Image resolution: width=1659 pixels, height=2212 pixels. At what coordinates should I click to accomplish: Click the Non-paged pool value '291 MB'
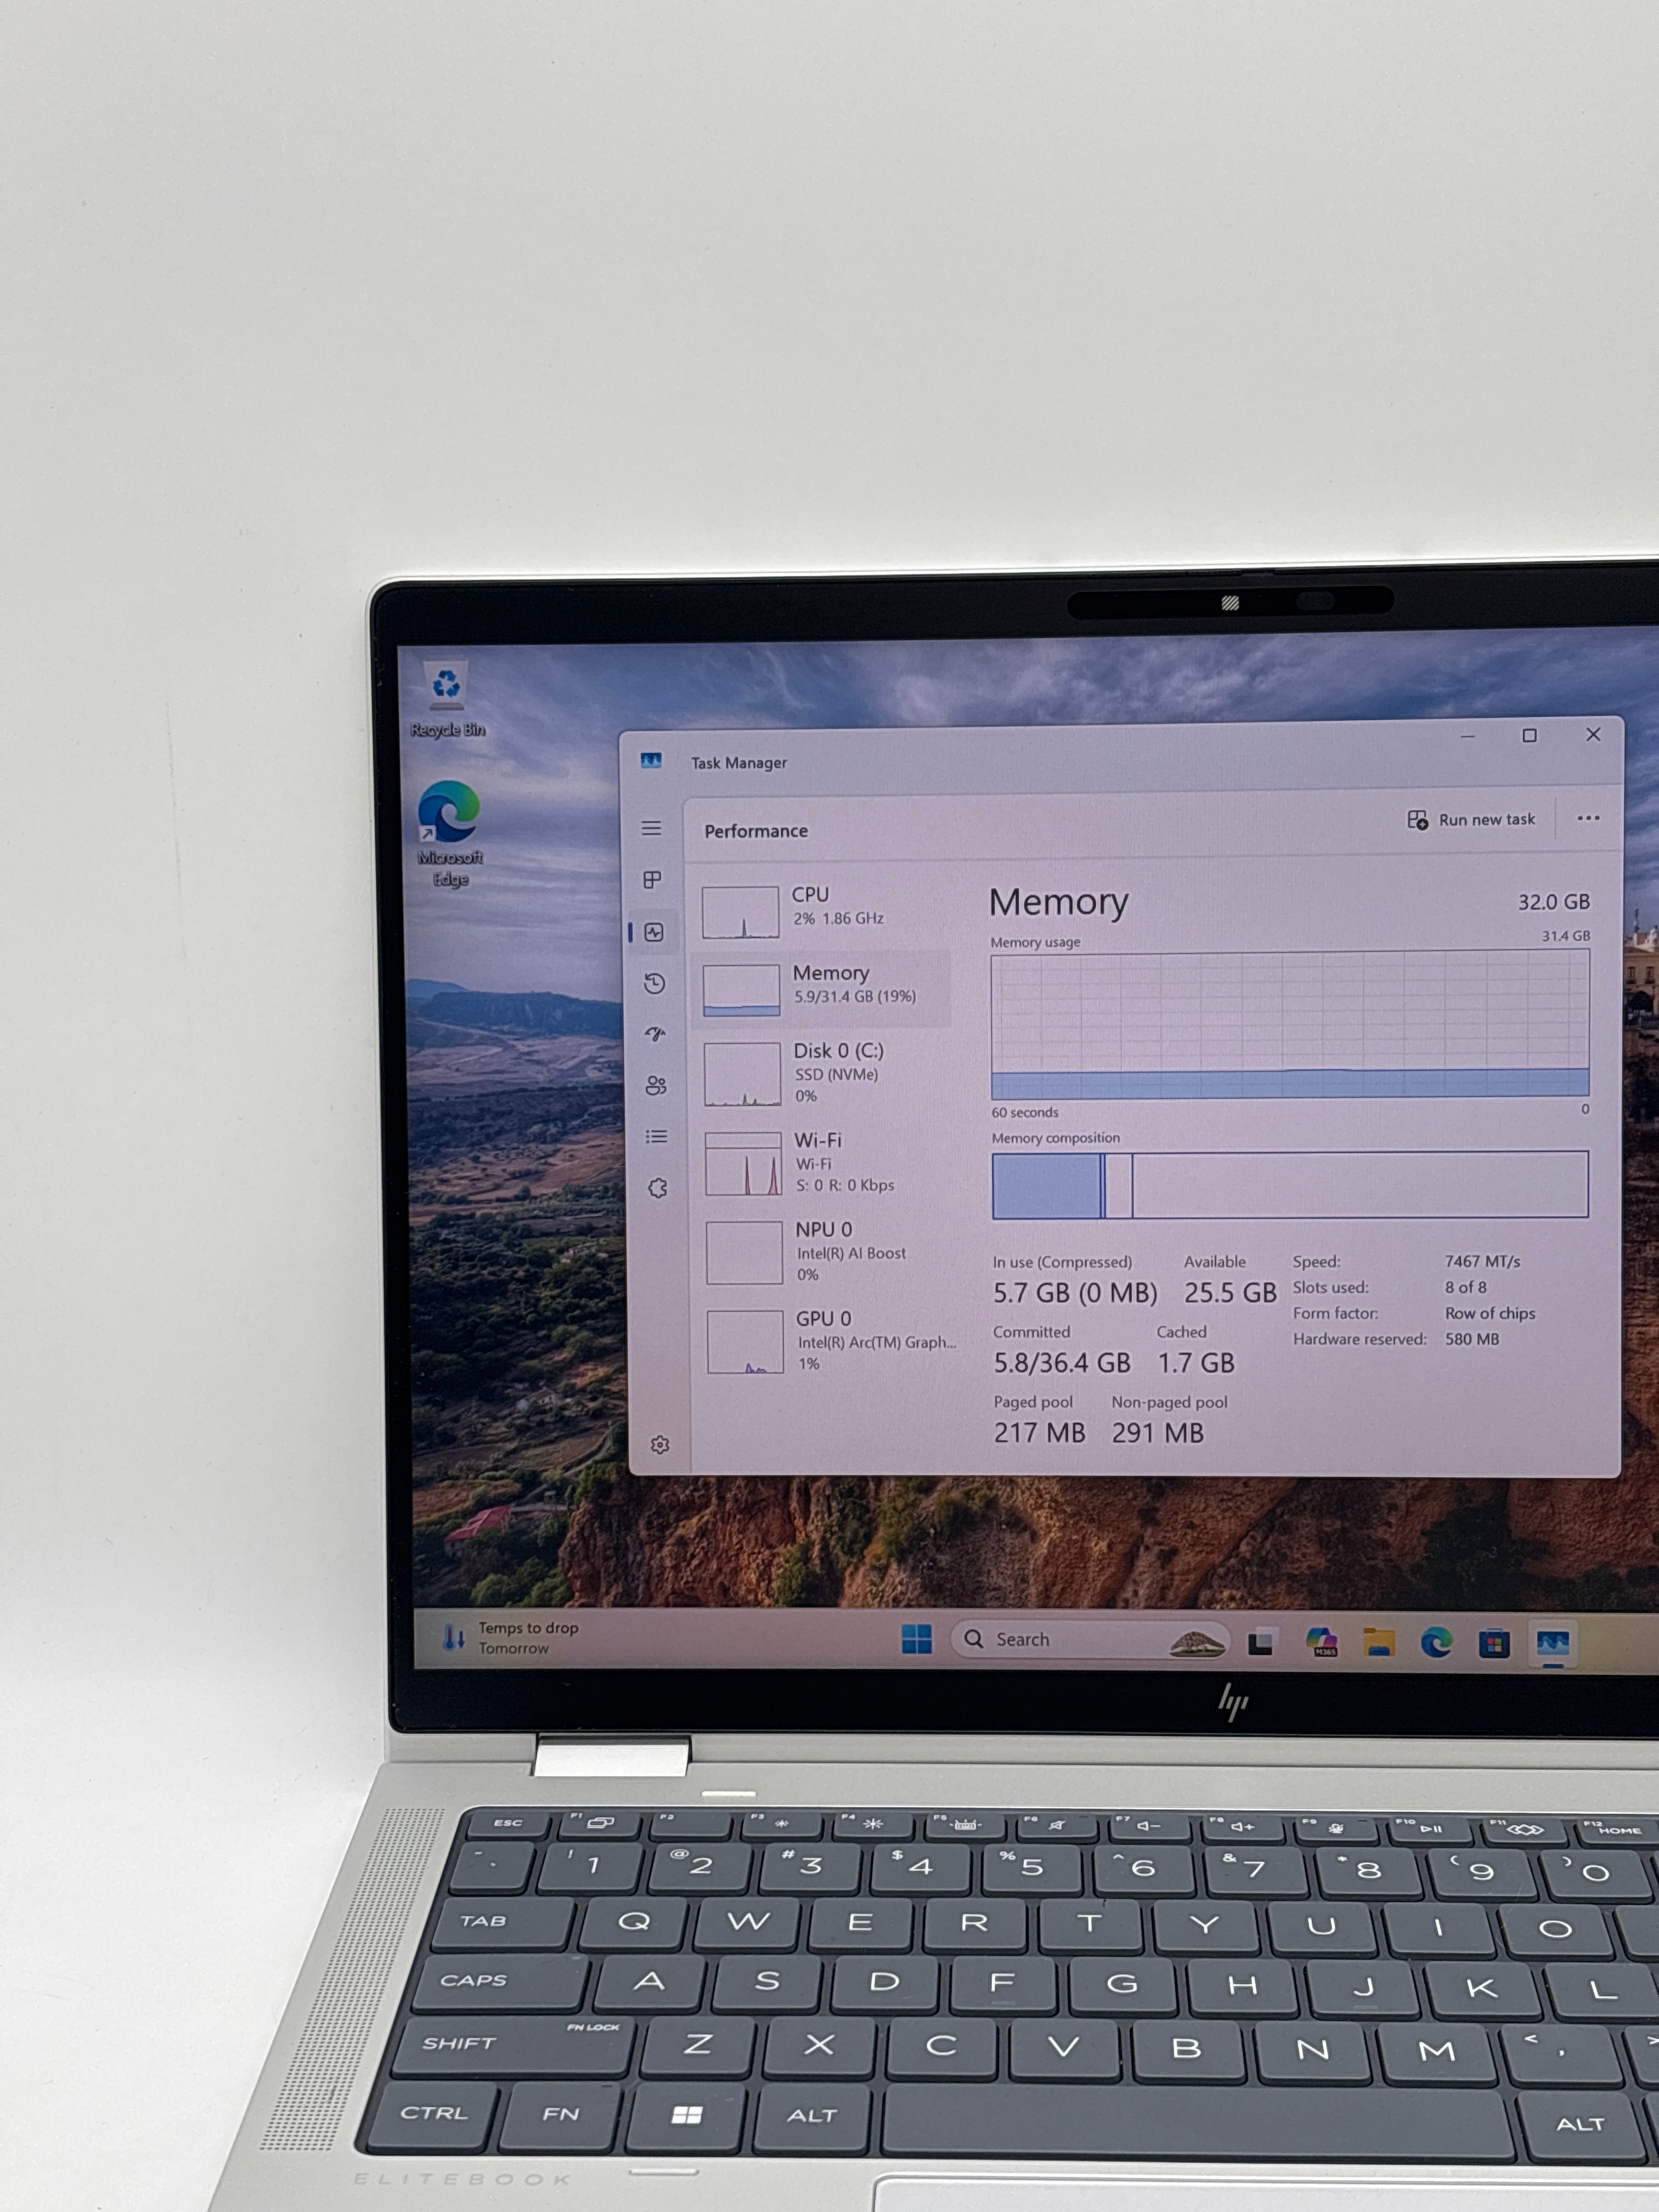pyautogui.click(x=1158, y=1433)
